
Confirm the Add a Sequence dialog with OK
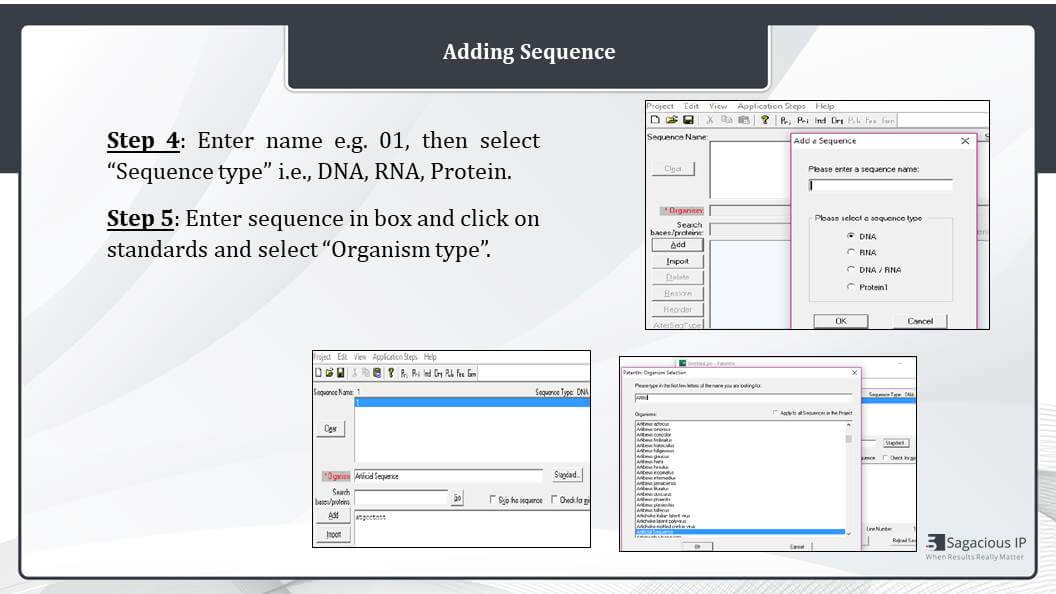coord(840,321)
